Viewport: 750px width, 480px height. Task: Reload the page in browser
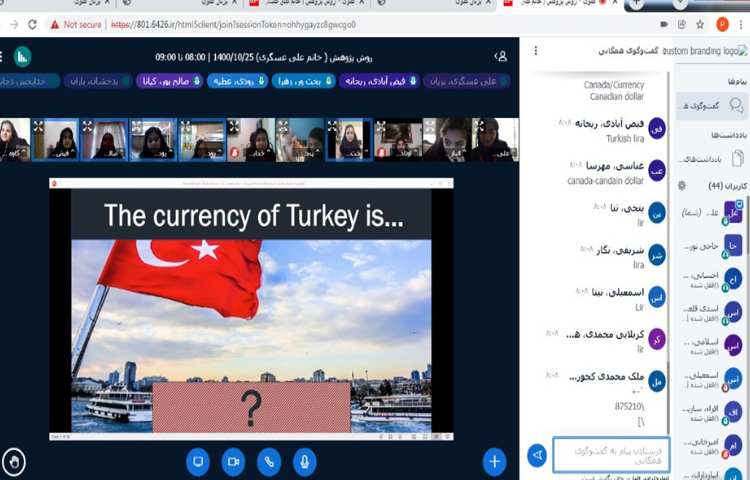click(x=32, y=24)
